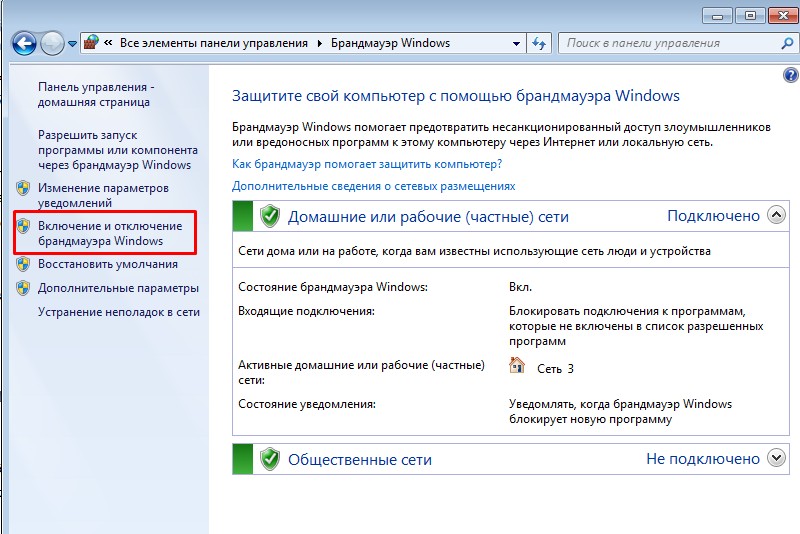800x534 pixels.
Task: Click the Back navigation arrow button
Action: tap(24, 43)
